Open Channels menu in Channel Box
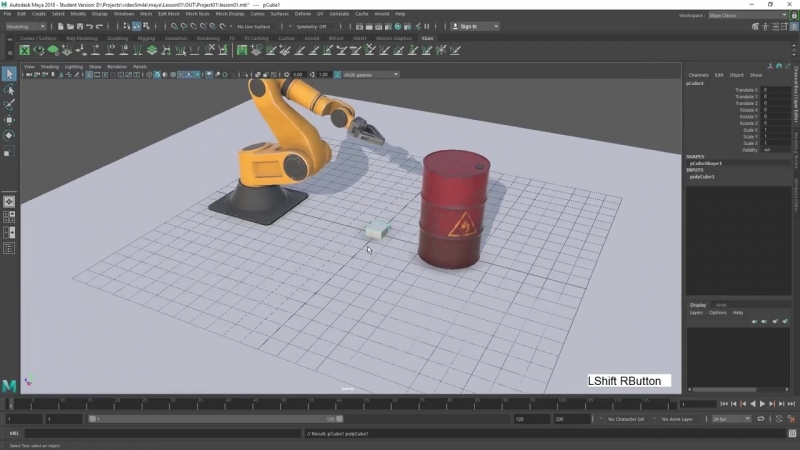 698,75
